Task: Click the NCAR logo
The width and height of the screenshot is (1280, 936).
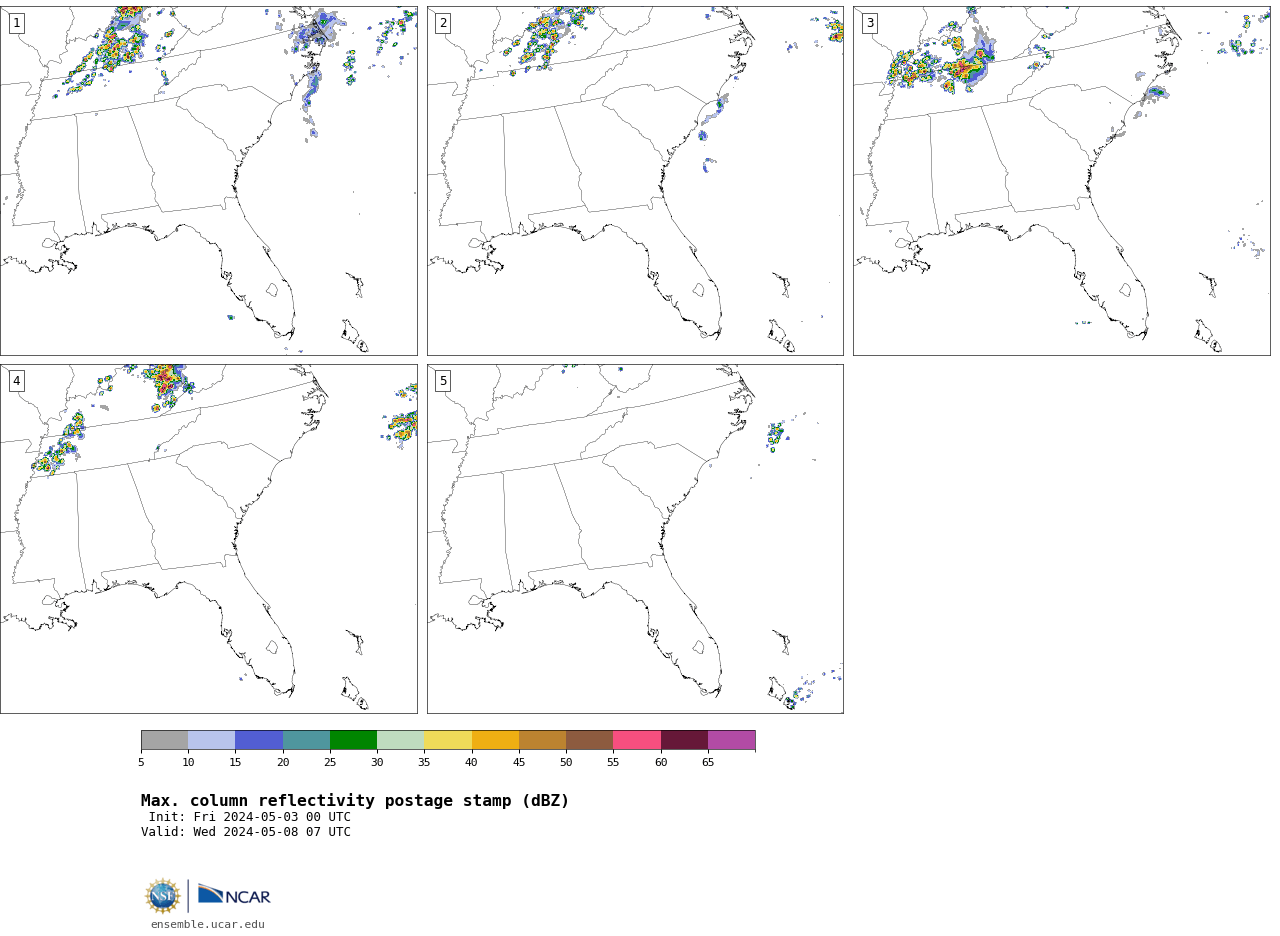Action: pos(234,896)
